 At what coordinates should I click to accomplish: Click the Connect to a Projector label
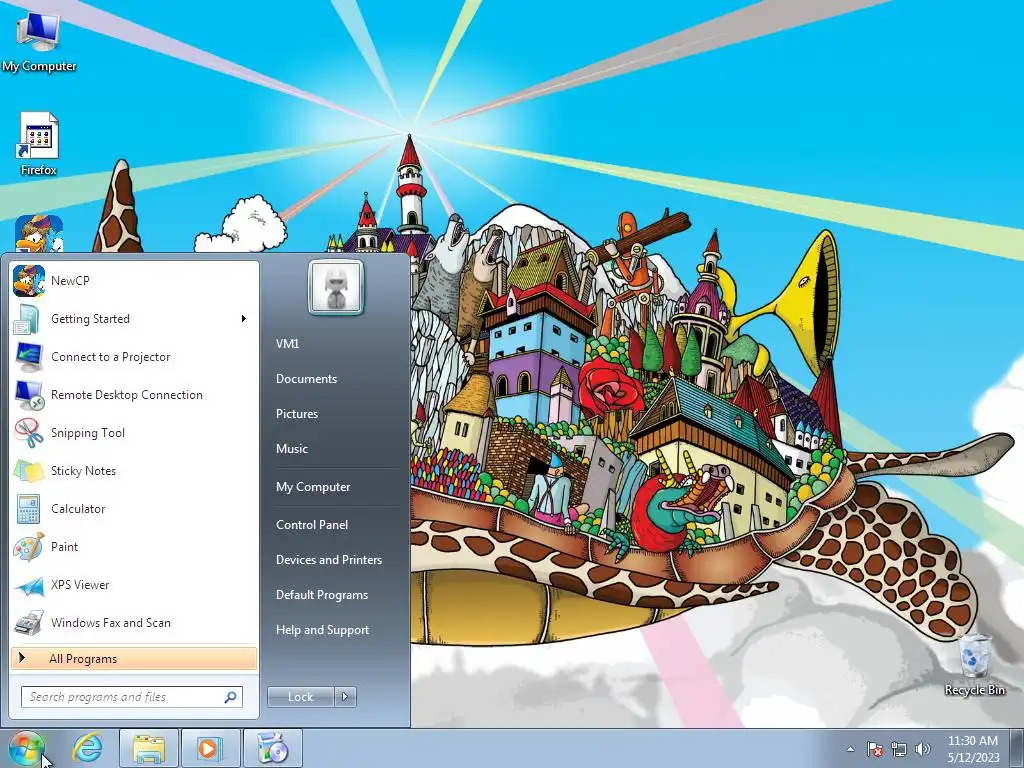(x=110, y=357)
